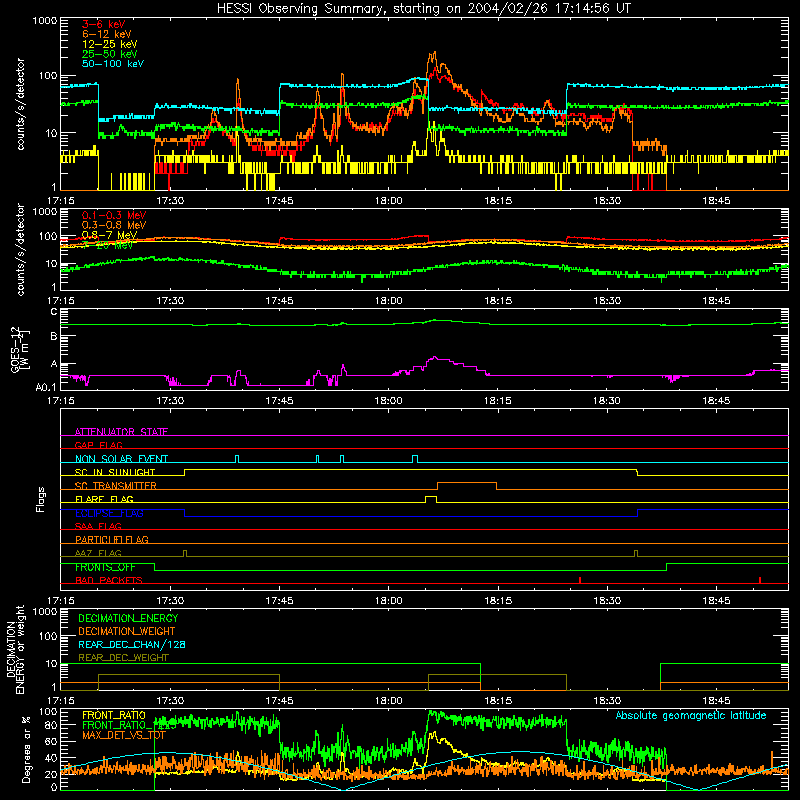The image size is (800, 800).
Task: Select the orange MAX_DET_VS_TOT legend label
Action: [x=124, y=735]
